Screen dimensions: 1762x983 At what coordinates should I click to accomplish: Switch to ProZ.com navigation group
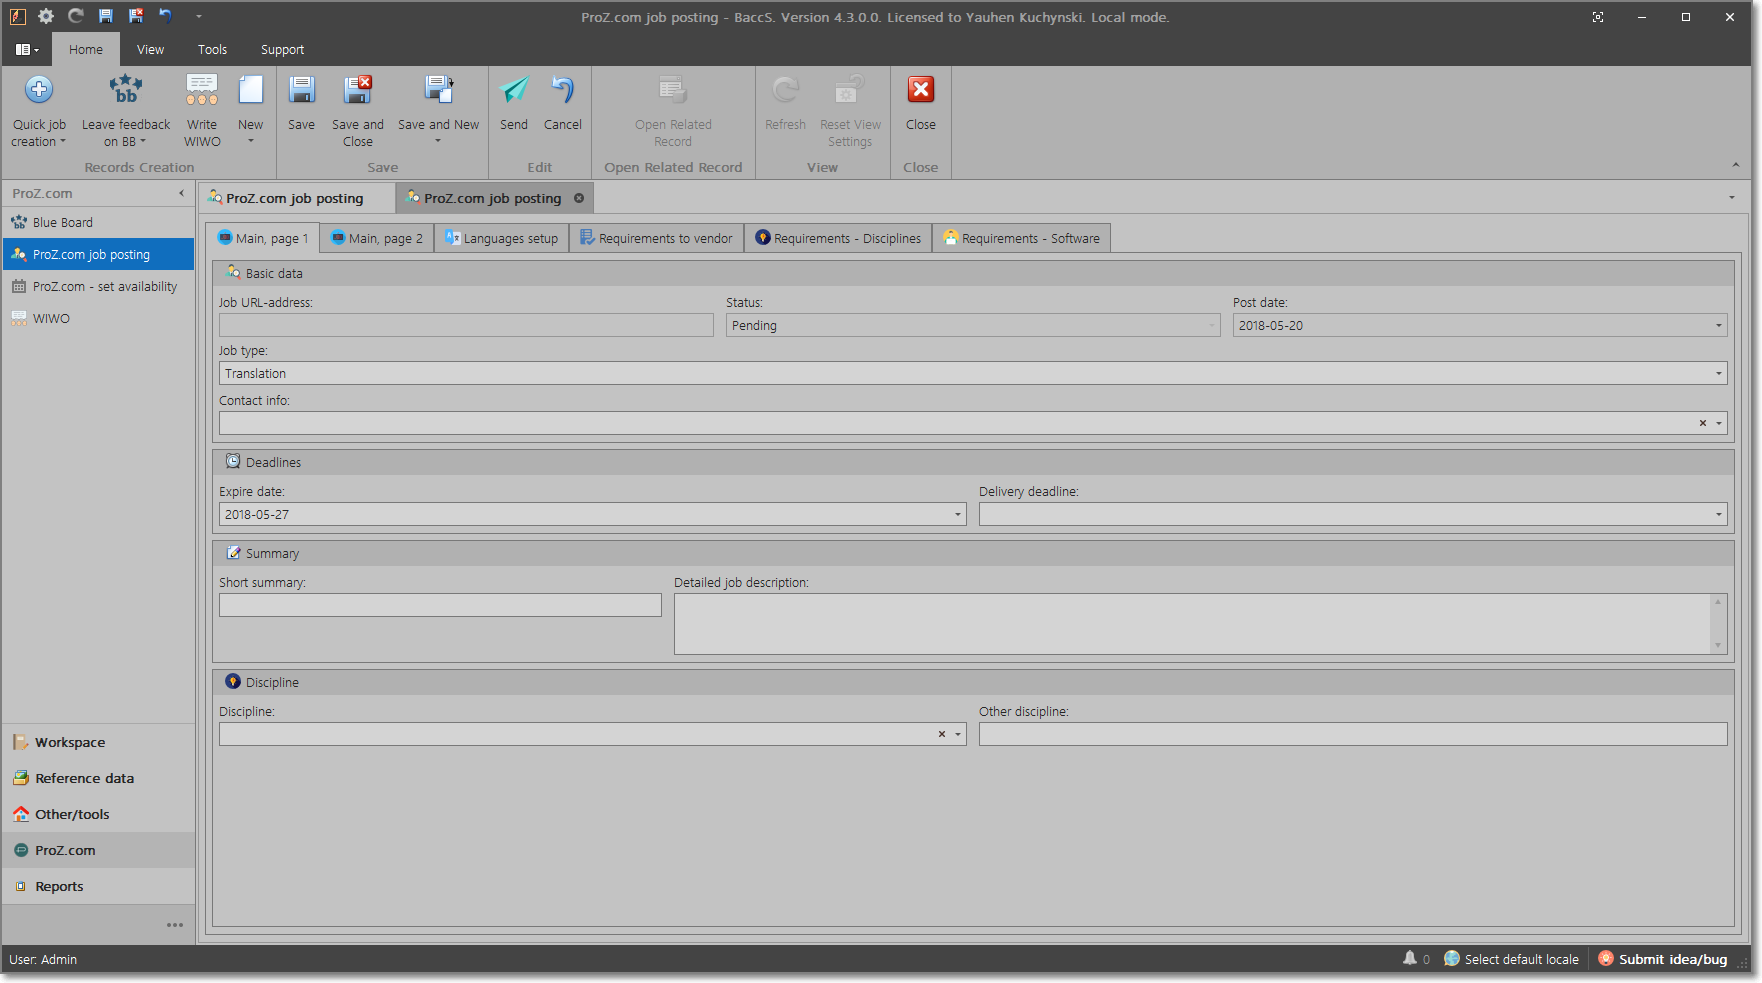pos(98,850)
